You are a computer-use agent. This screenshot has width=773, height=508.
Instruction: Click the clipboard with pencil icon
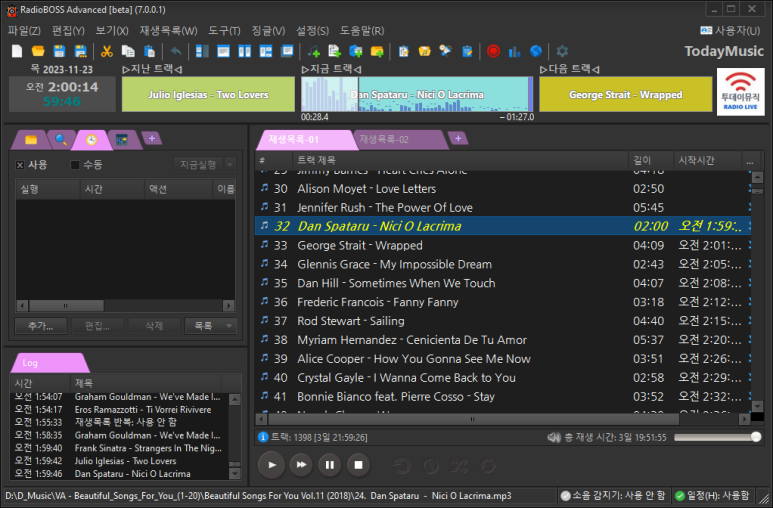tap(467, 51)
